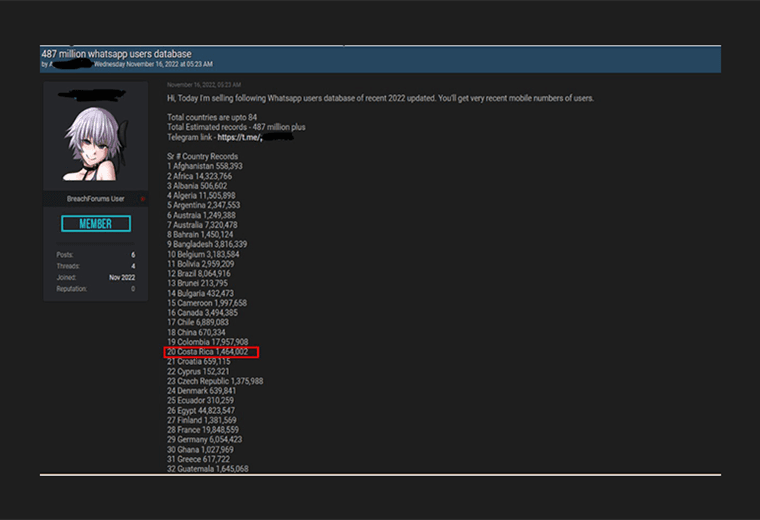The height and width of the screenshot is (520, 760).
Task: Click the red status icon beside BreachForums User
Action: tap(143, 199)
